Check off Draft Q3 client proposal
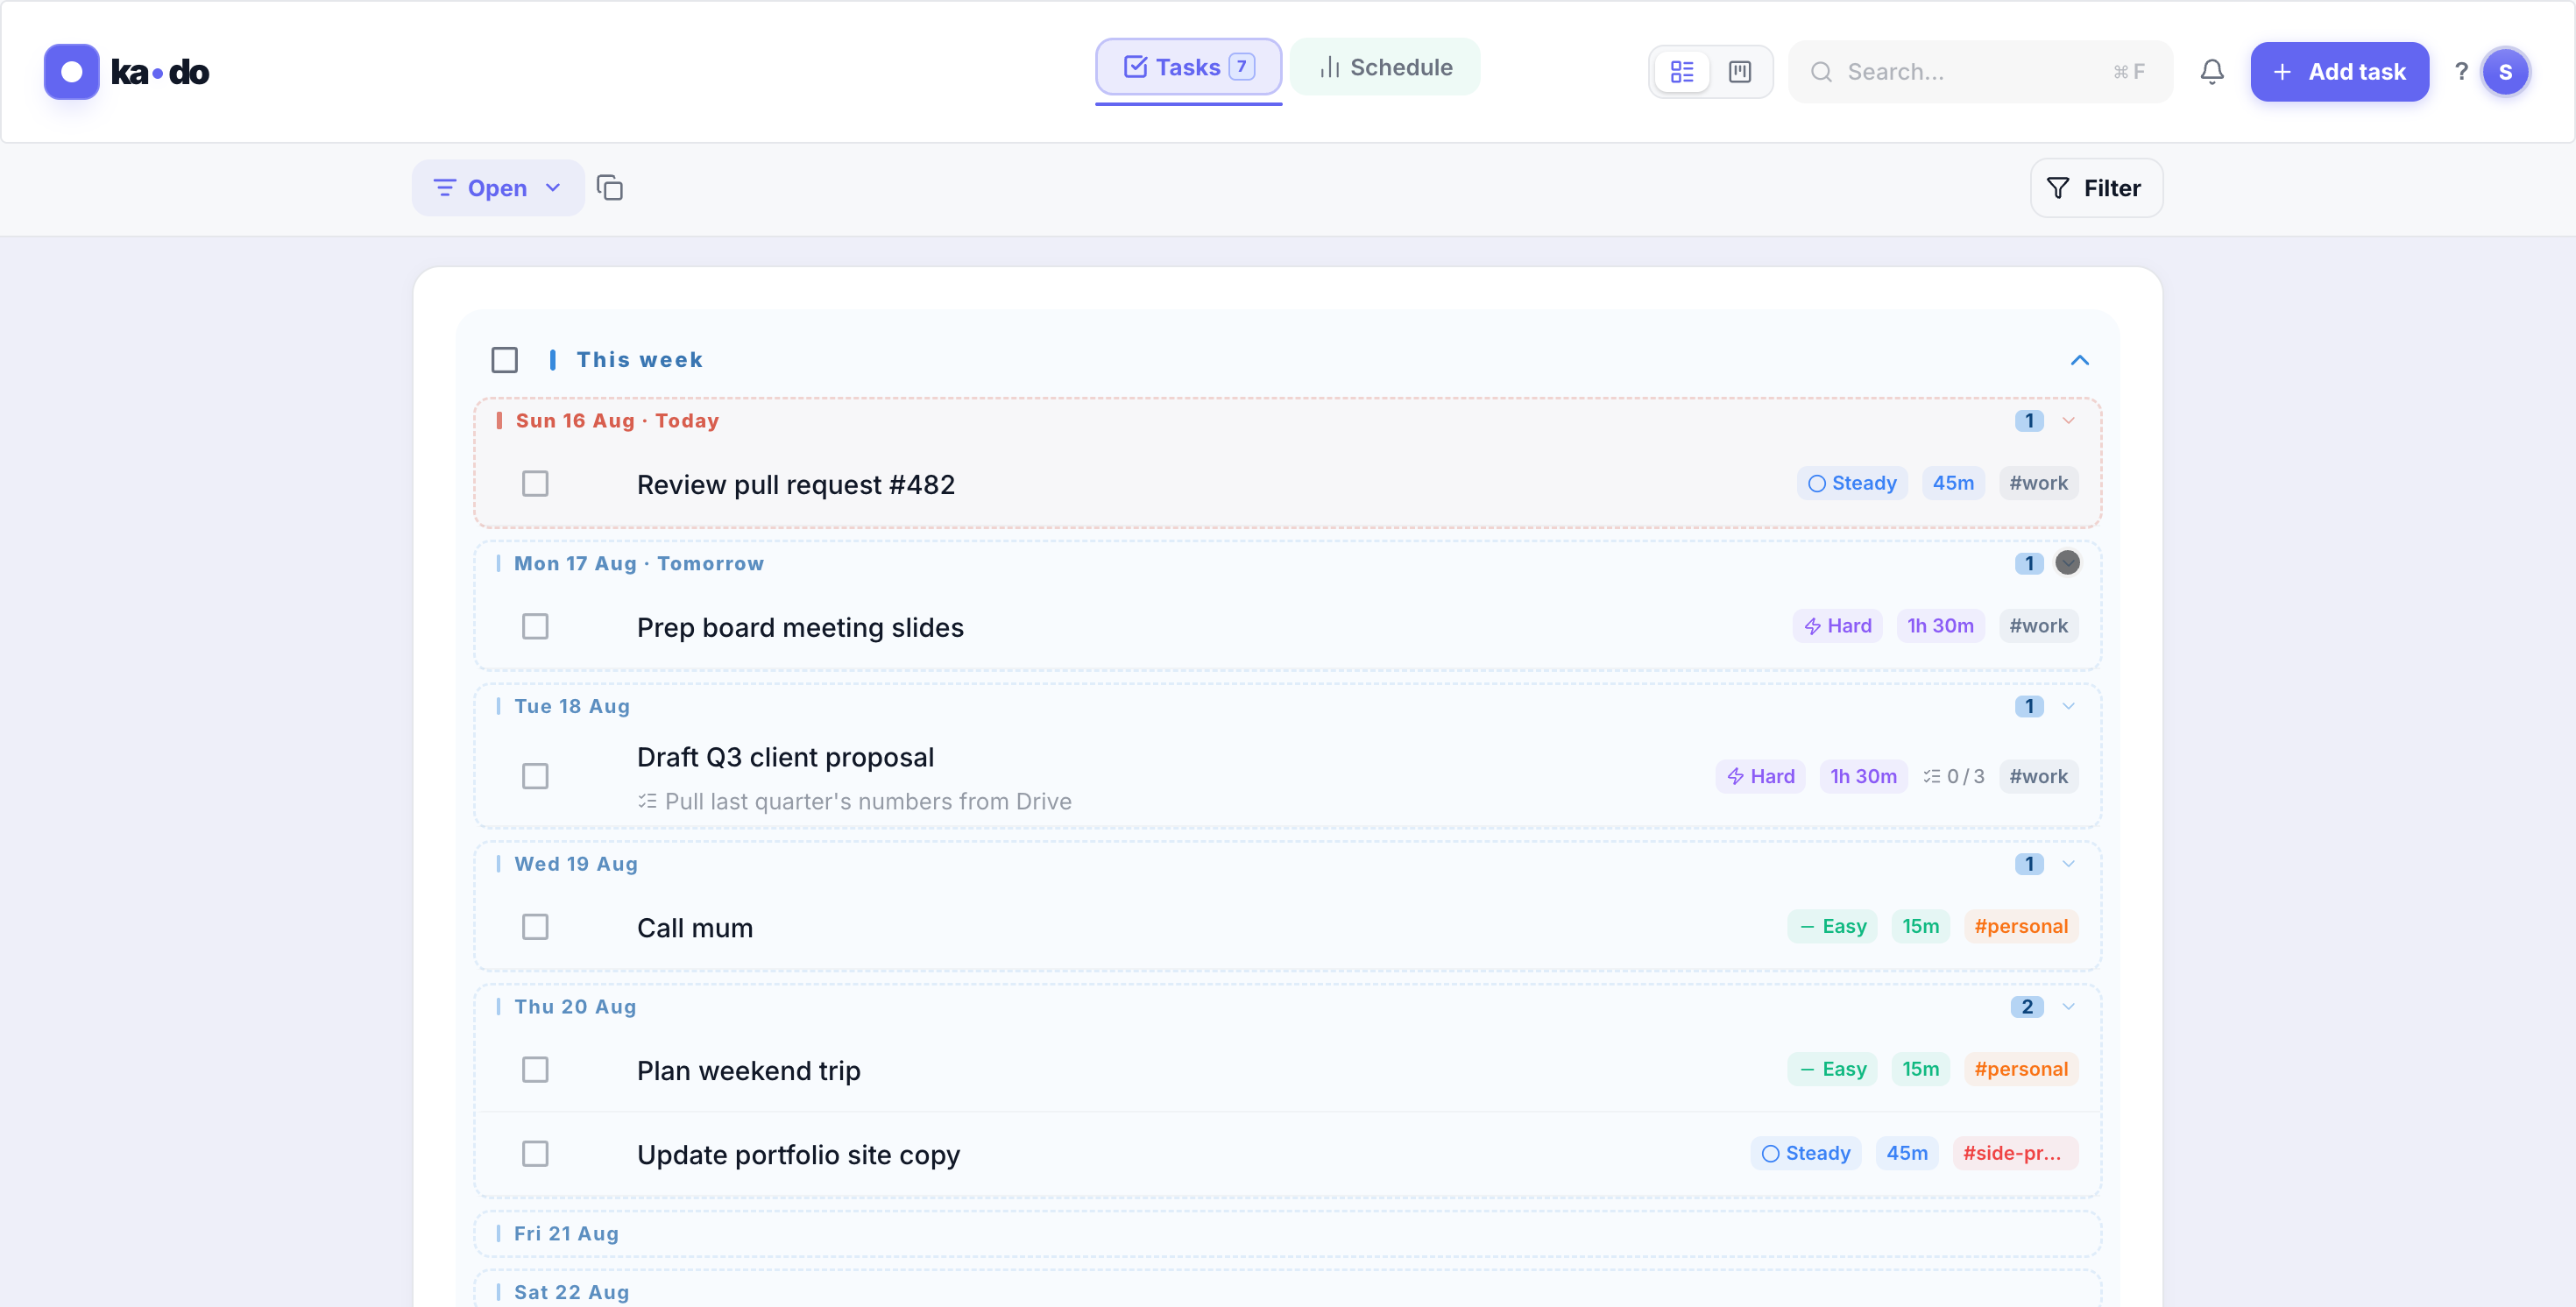2576x1307 pixels. pyautogui.click(x=536, y=777)
